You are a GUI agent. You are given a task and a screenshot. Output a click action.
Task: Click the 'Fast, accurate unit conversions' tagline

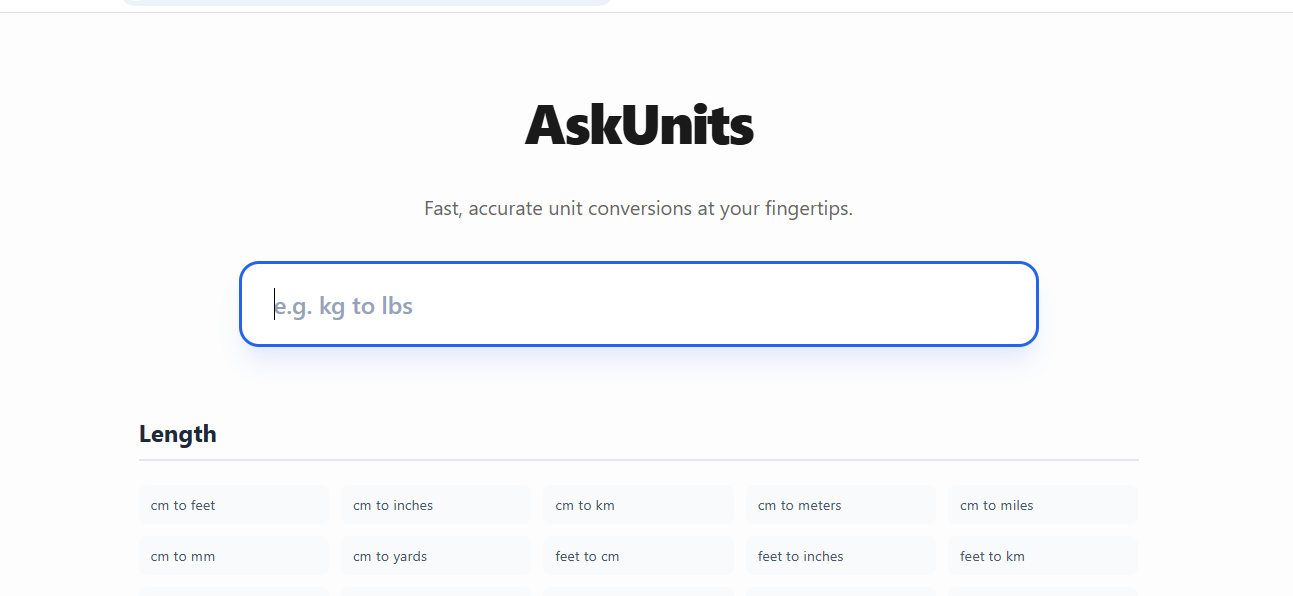(638, 209)
